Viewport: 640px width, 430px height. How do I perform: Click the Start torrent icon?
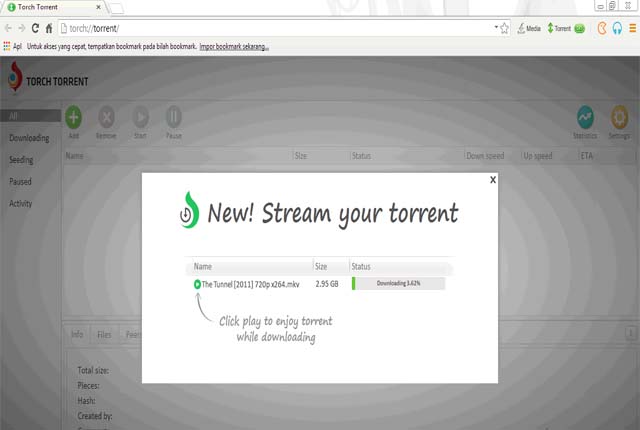point(140,117)
